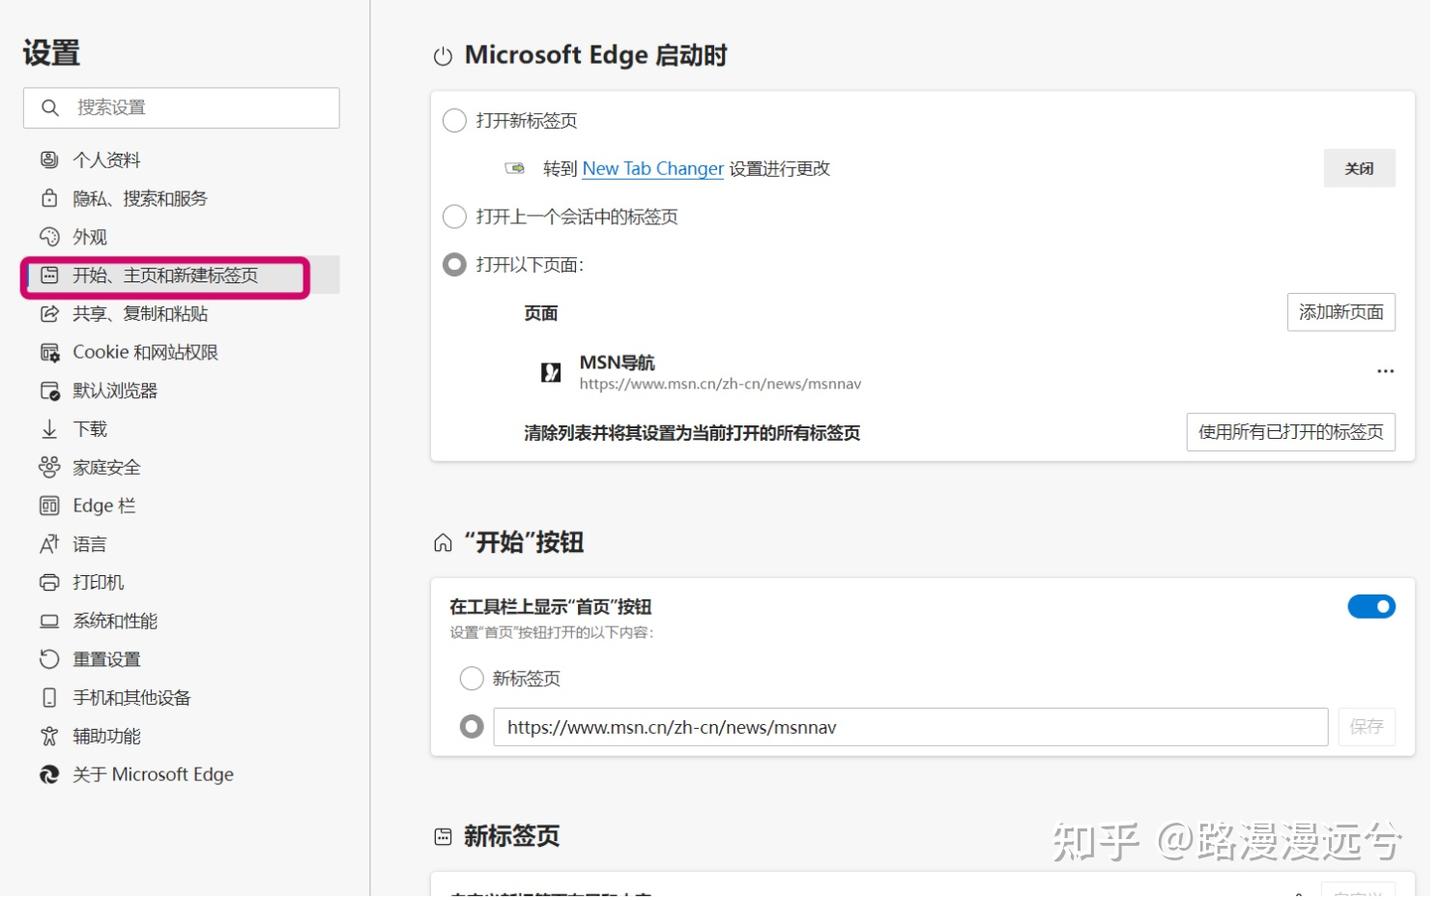Click the Edge 栏 sidebar icon

[x=49, y=505]
